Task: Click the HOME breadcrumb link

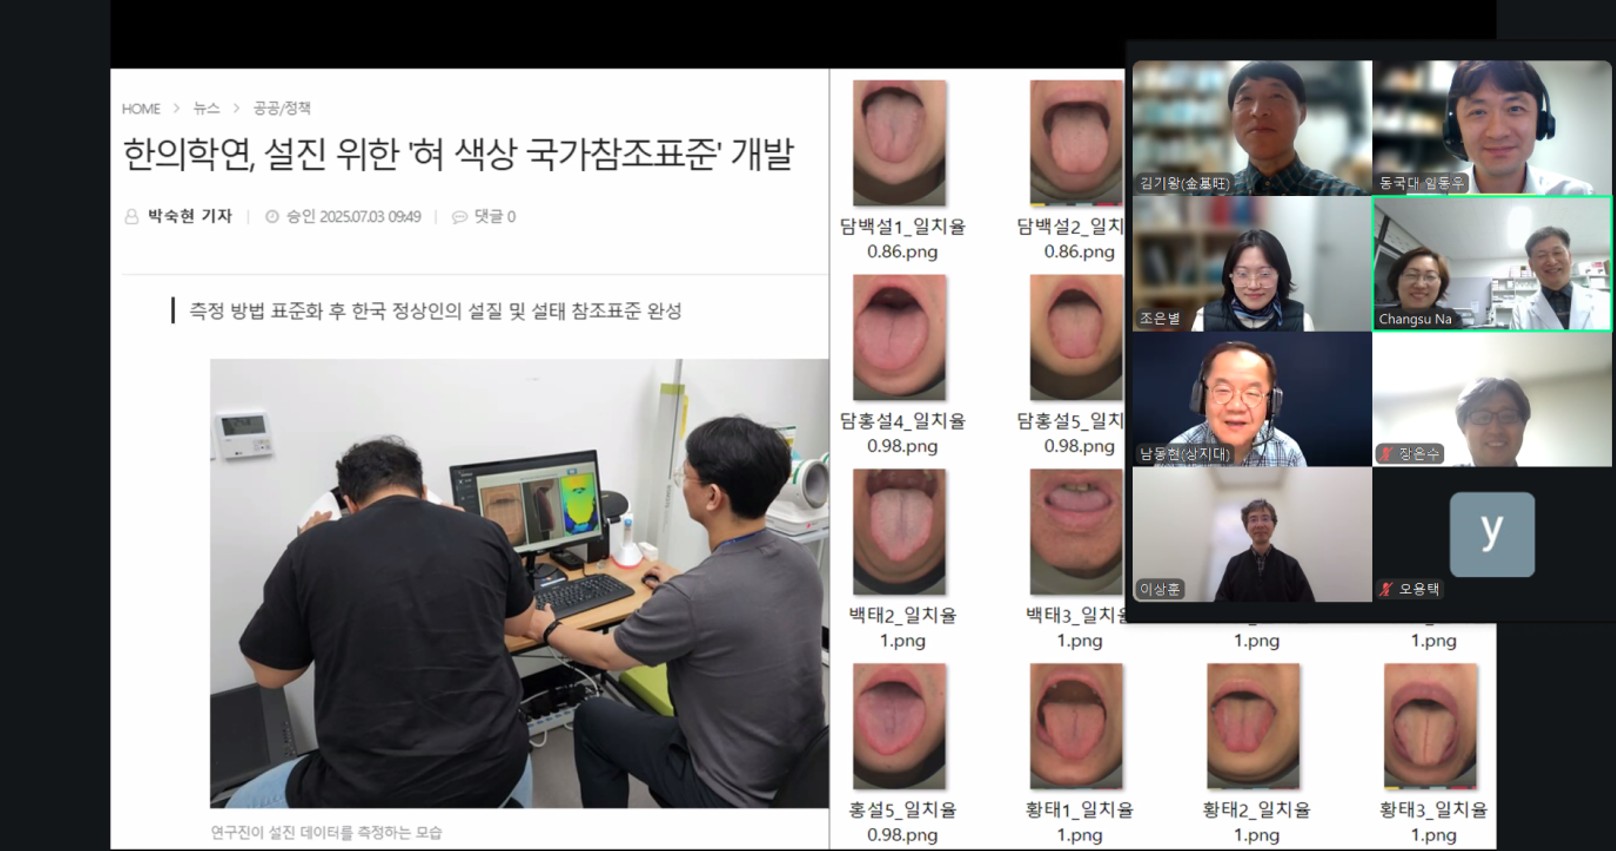Action: point(141,108)
